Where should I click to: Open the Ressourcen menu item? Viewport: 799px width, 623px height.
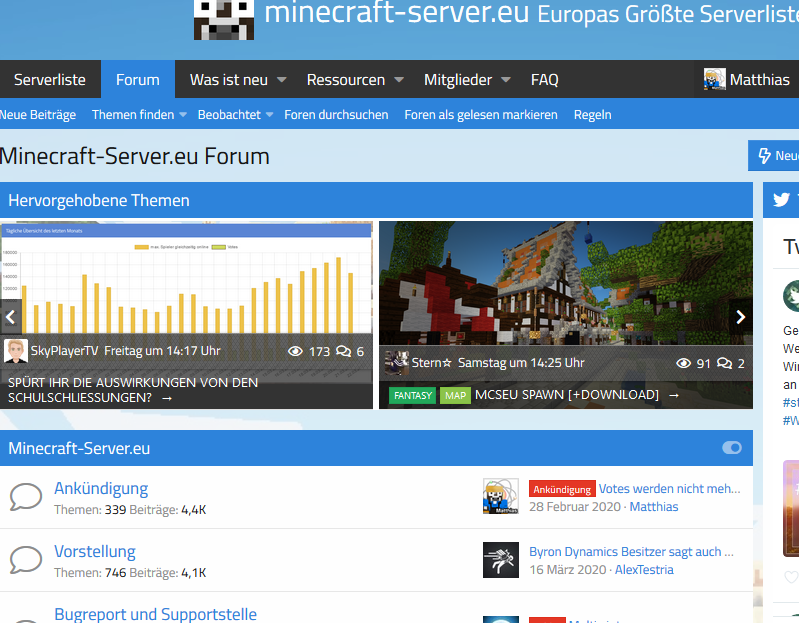[x=346, y=79]
